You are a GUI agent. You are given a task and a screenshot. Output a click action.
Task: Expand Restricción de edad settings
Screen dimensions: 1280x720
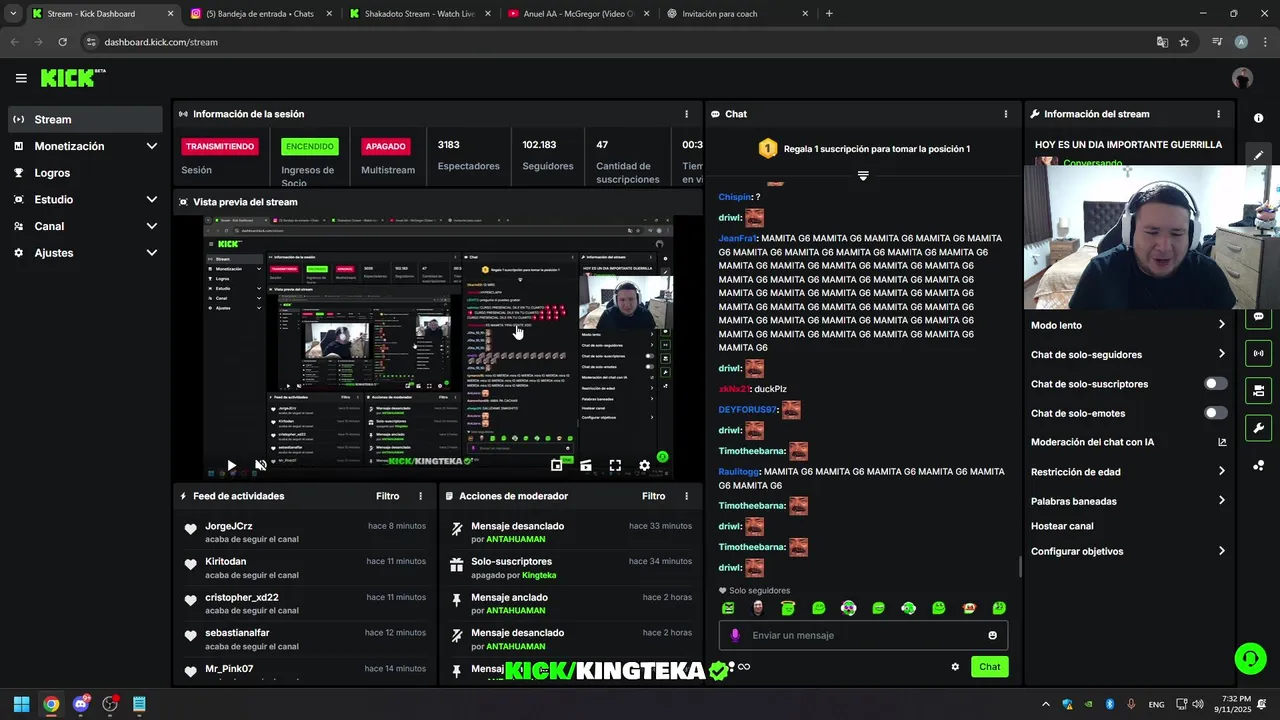[x=1221, y=472]
